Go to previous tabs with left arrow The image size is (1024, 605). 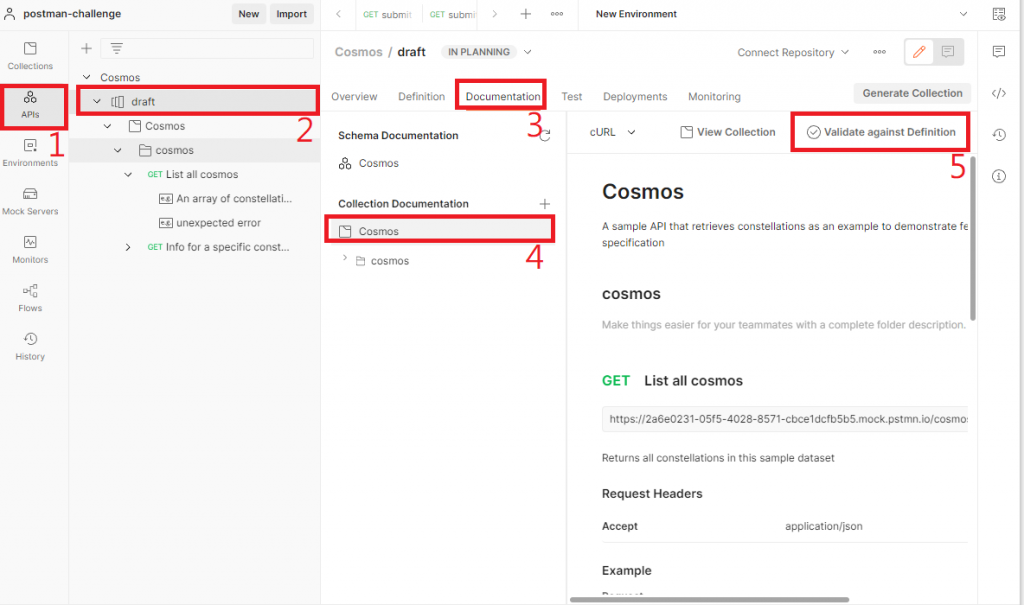pos(338,14)
